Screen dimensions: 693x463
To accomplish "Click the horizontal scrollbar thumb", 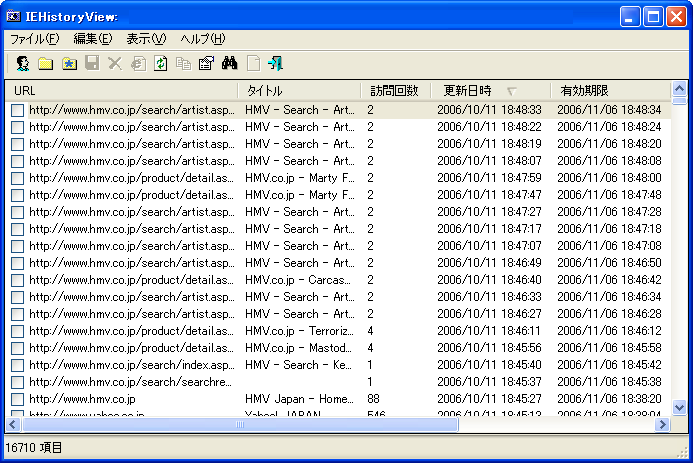I will (x=240, y=425).
